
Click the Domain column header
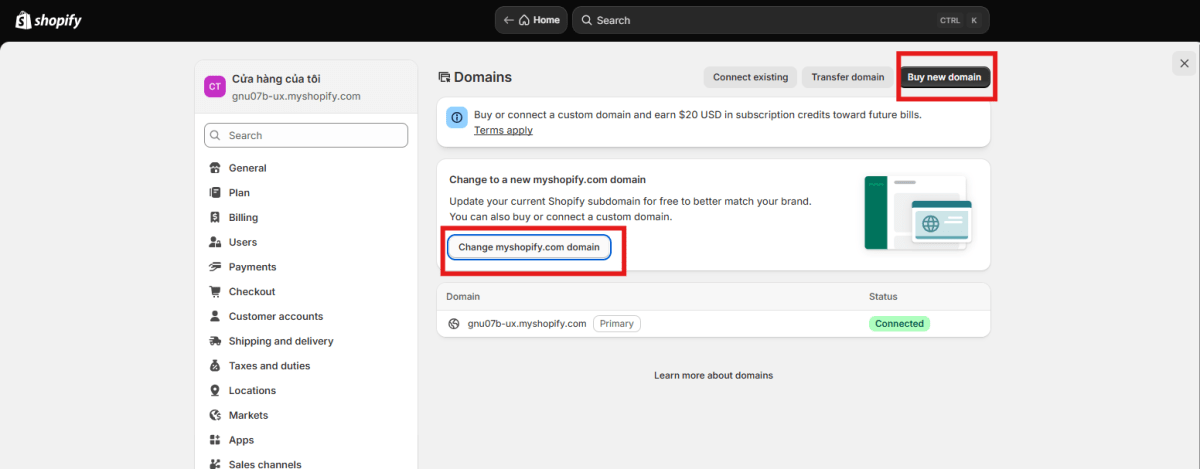point(463,297)
